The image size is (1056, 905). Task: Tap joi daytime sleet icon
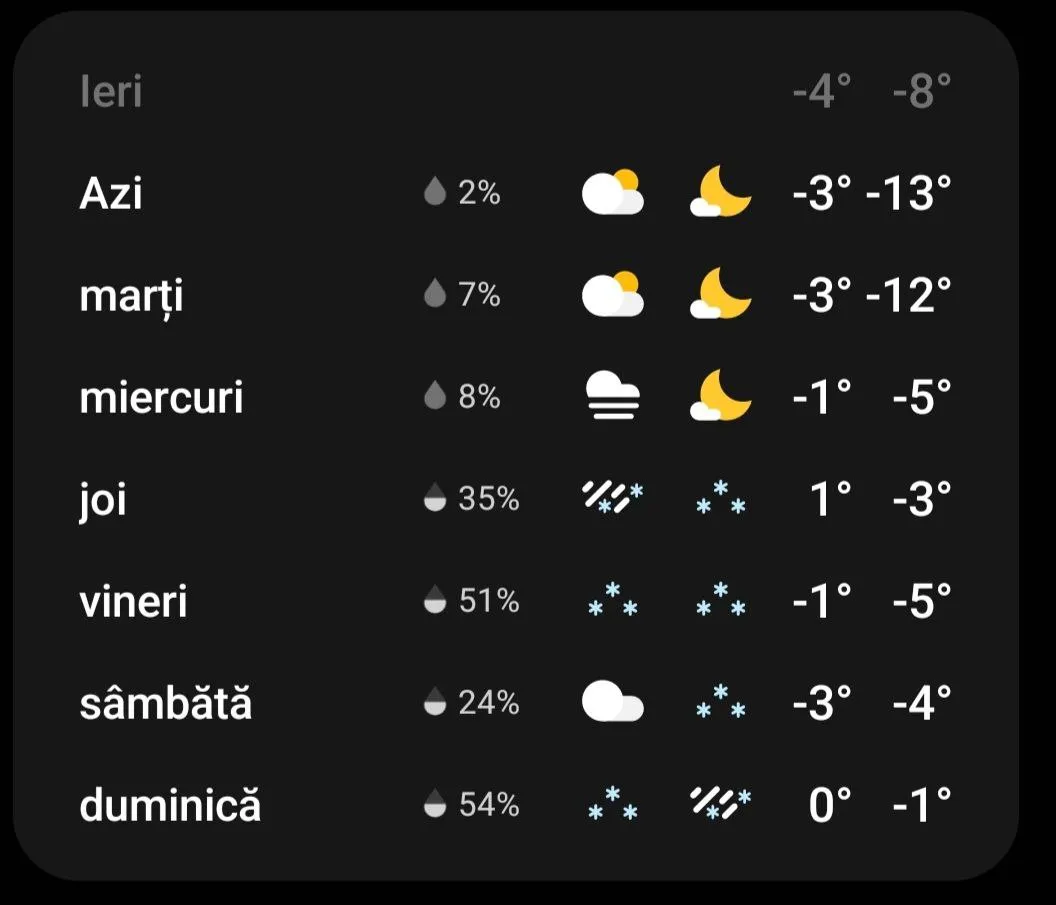pyautogui.click(x=612, y=498)
